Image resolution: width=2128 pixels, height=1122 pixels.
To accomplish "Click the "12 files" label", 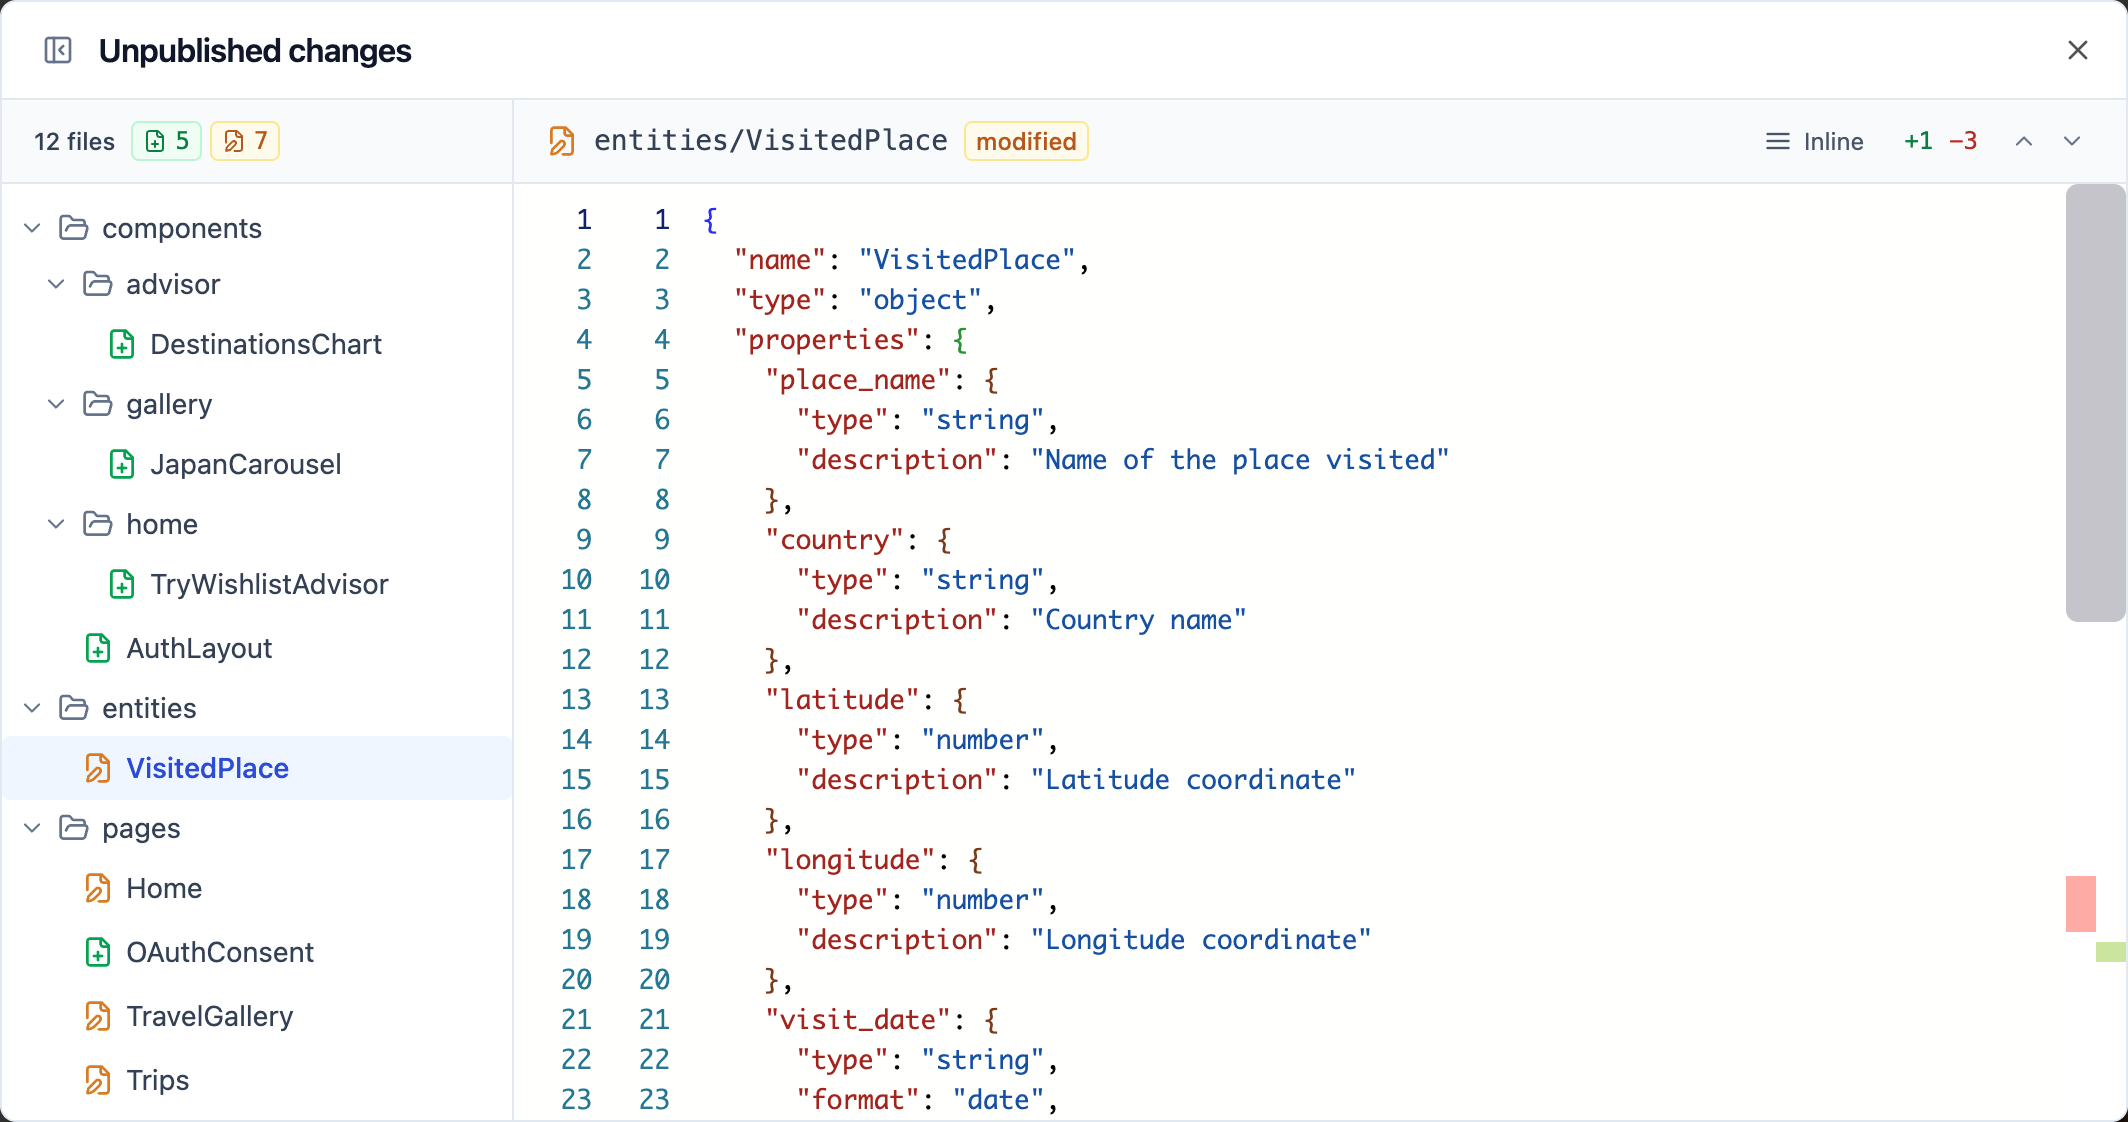I will click(75, 141).
